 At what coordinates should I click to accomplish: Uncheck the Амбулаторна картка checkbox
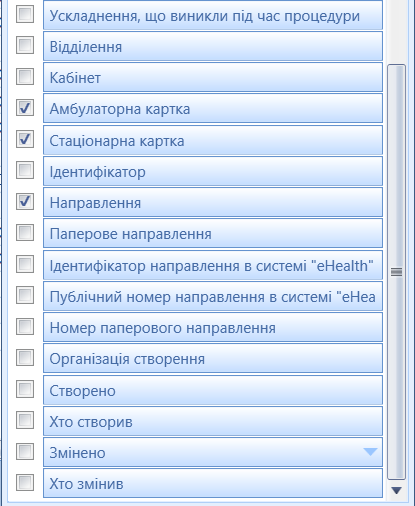point(25,108)
